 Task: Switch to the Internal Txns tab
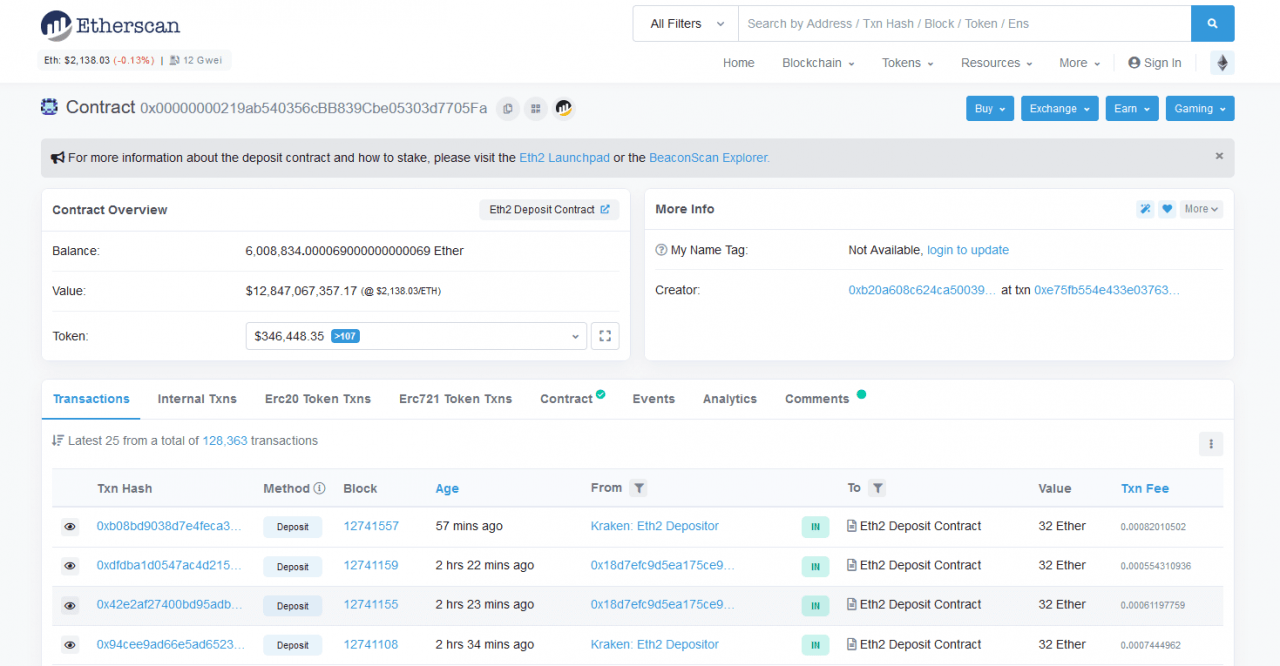point(197,398)
